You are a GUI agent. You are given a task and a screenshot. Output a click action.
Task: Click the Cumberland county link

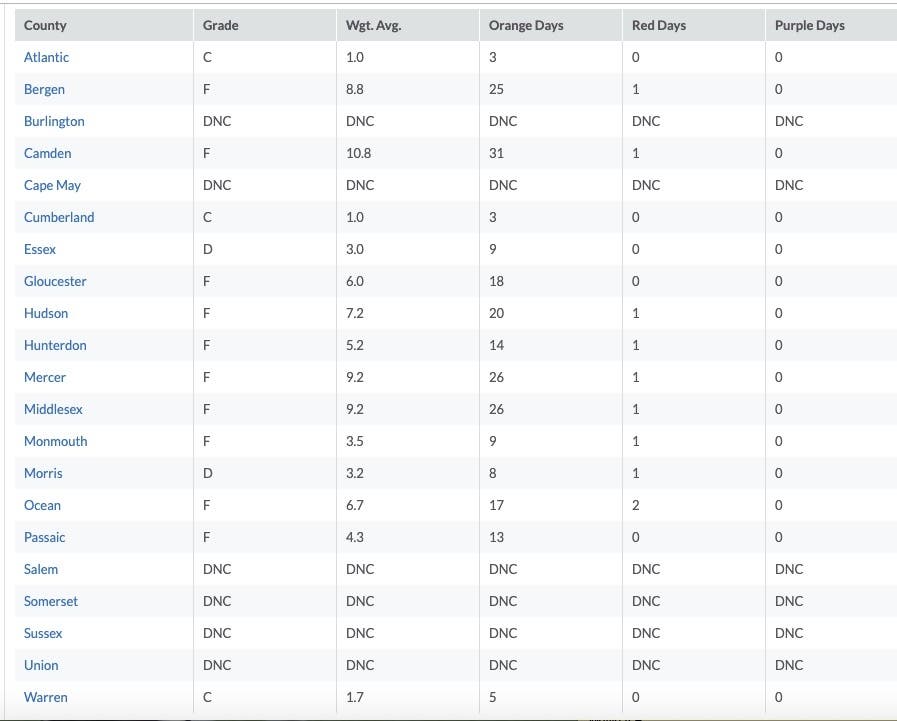59,217
